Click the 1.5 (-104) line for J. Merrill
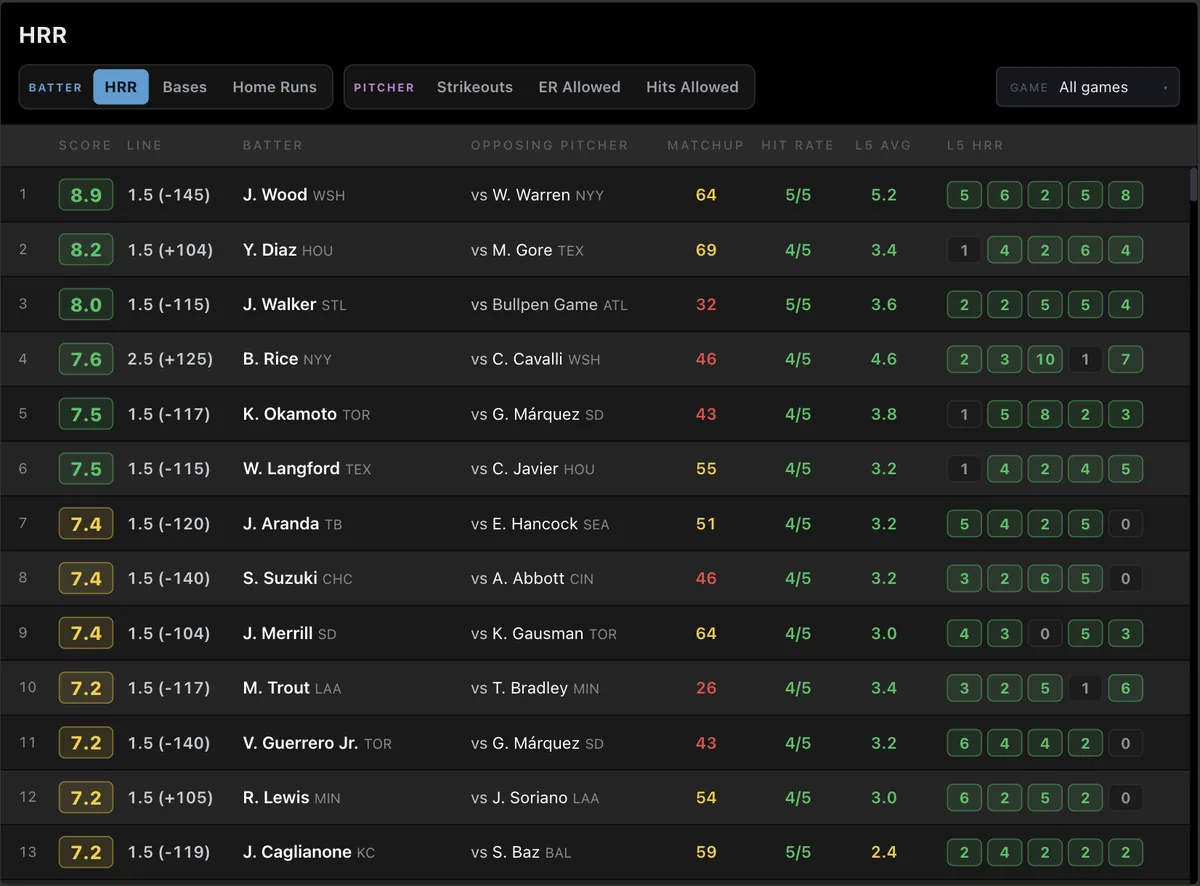This screenshot has height=886, width=1200. coord(169,633)
